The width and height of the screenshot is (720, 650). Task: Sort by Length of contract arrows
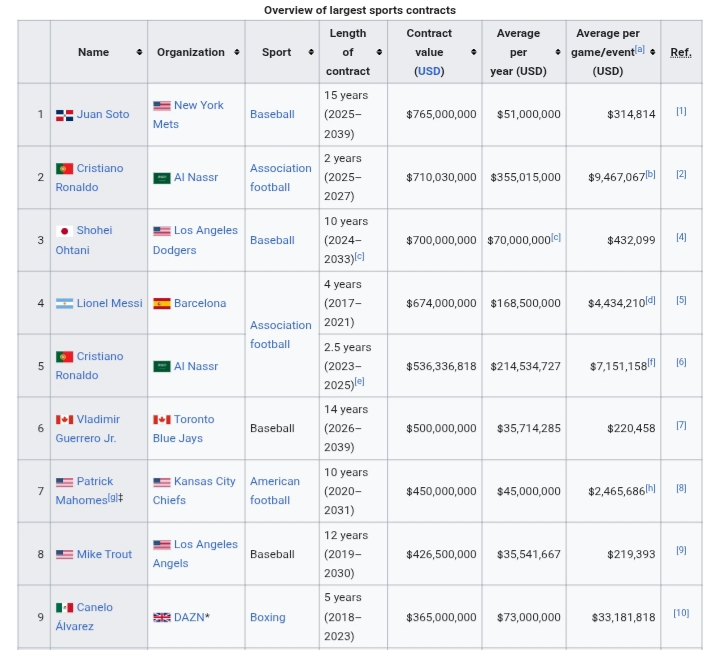(x=379, y=52)
